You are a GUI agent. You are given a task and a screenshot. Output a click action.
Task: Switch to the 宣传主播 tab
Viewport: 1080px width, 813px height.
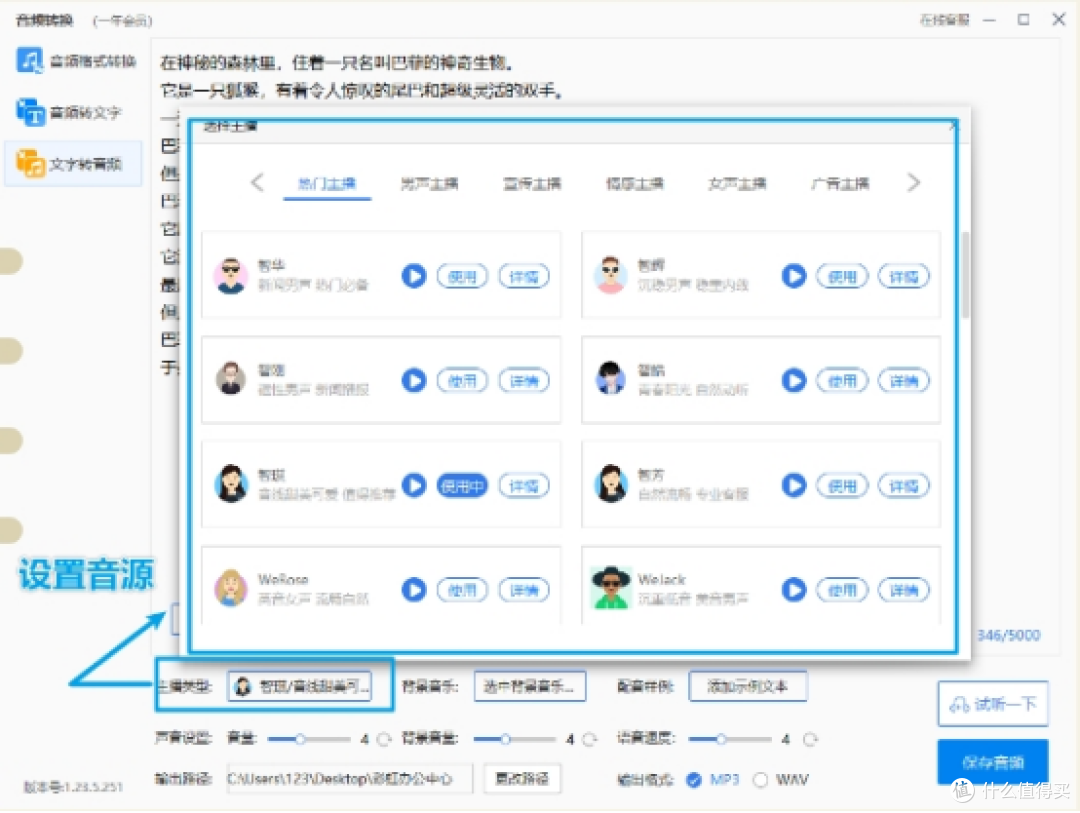[532, 184]
